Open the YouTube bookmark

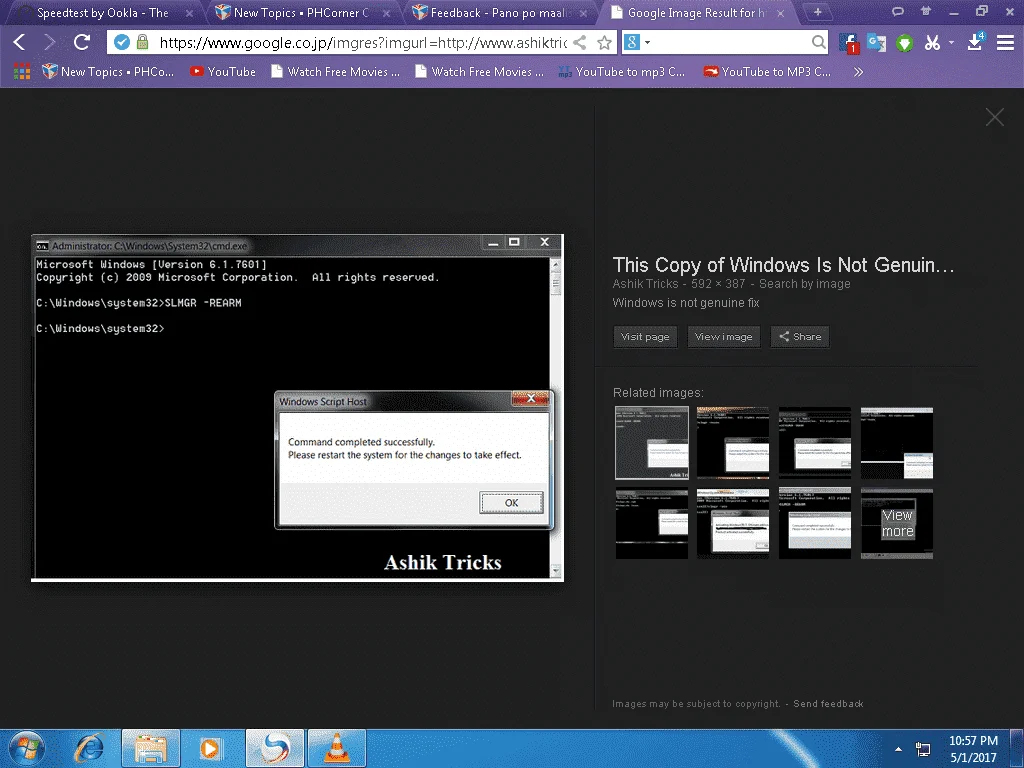point(223,72)
